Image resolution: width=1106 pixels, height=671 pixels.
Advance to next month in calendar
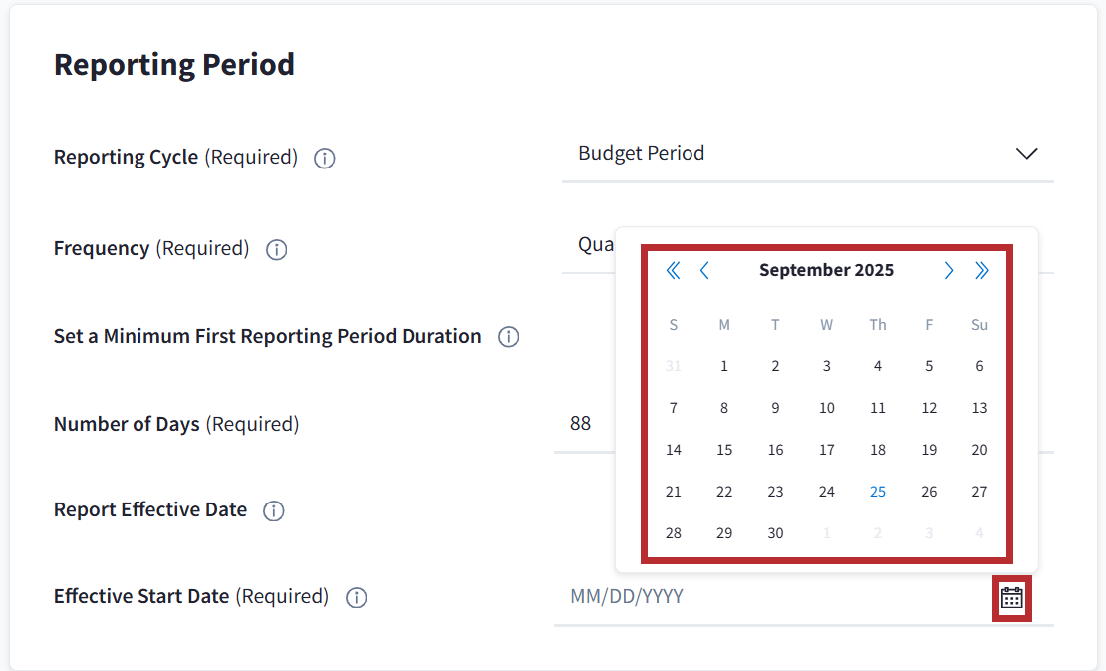pyautogui.click(x=949, y=270)
